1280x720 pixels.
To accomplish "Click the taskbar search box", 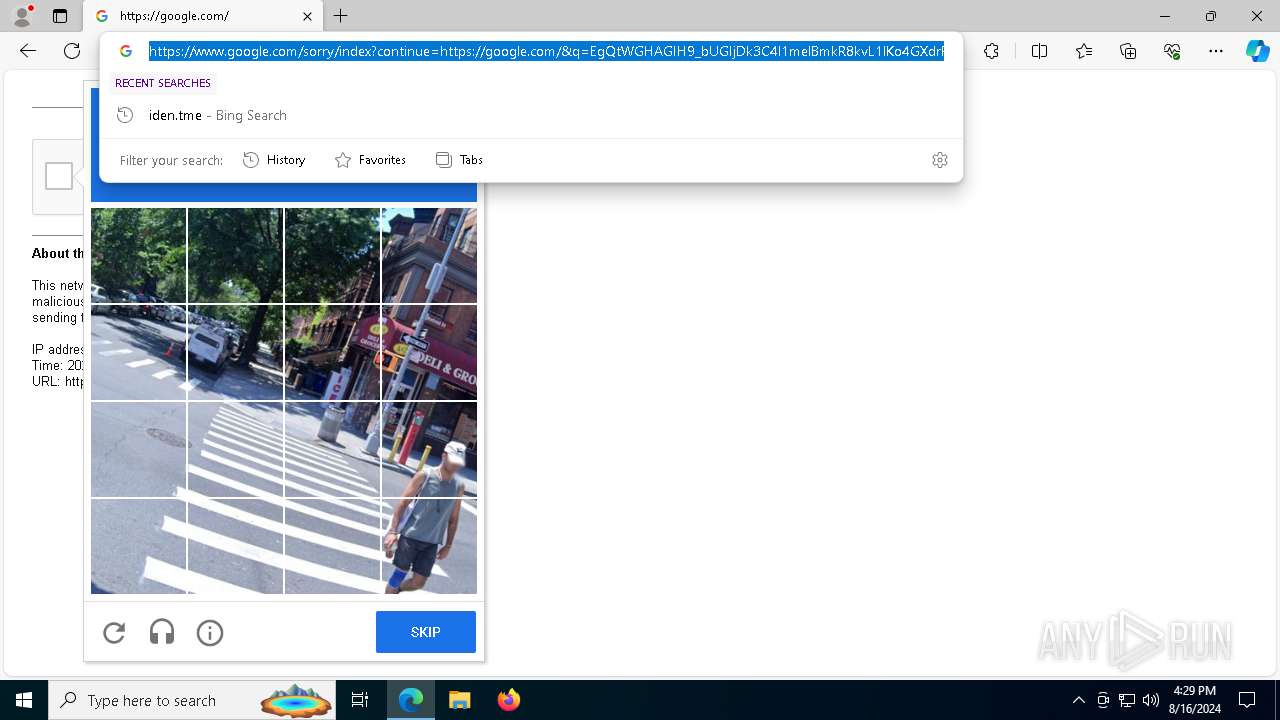I will 192,700.
